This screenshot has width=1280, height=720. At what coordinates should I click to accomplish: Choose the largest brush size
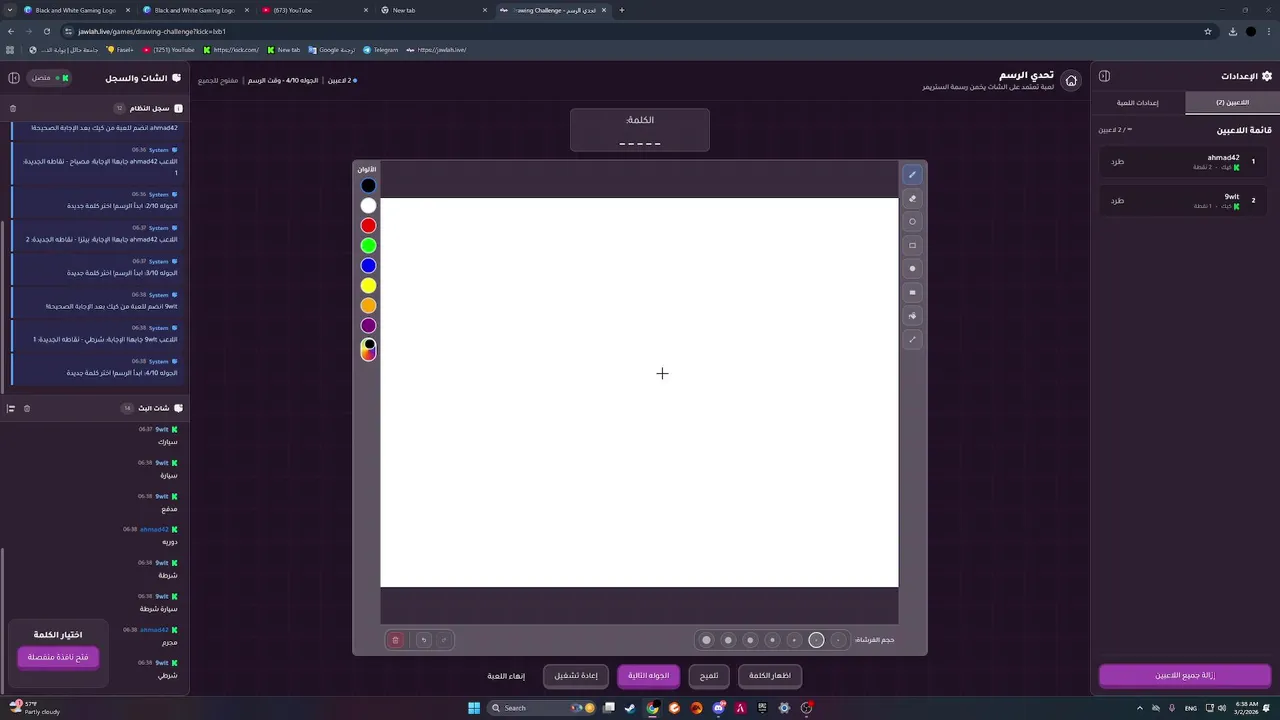pyautogui.click(x=706, y=640)
